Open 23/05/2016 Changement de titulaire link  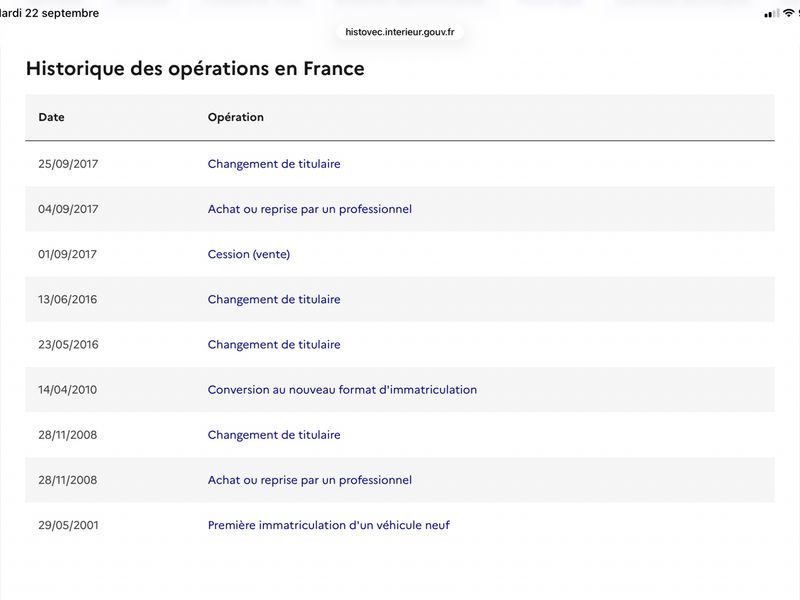(274, 344)
